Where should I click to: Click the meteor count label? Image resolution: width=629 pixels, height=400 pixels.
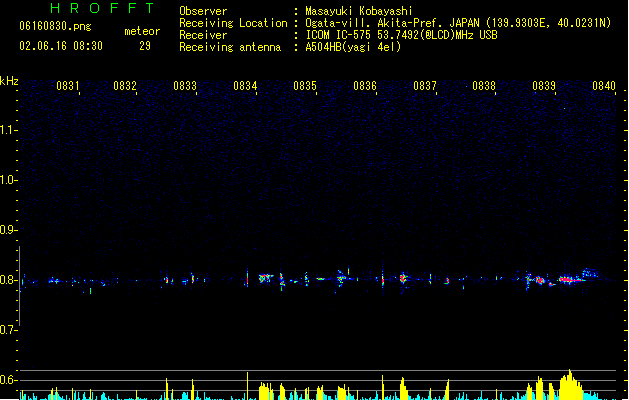coord(142,31)
